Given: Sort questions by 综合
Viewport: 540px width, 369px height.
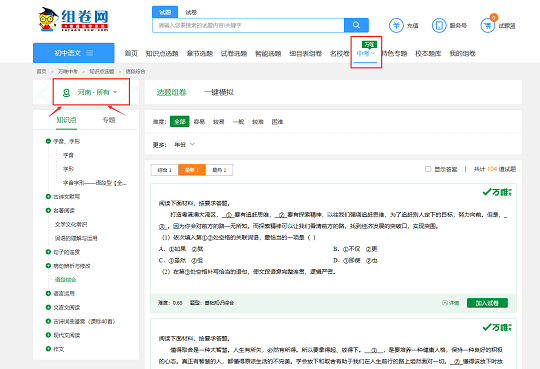Looking at the screenshot, I should click(x=165, y=170).
